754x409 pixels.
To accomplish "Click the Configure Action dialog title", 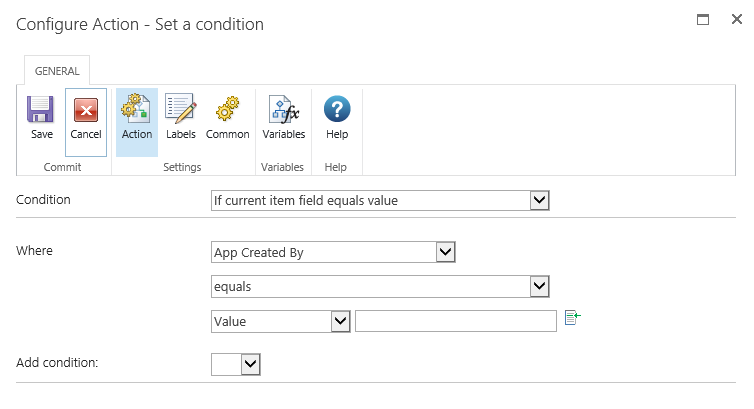I will click(140, 24).
